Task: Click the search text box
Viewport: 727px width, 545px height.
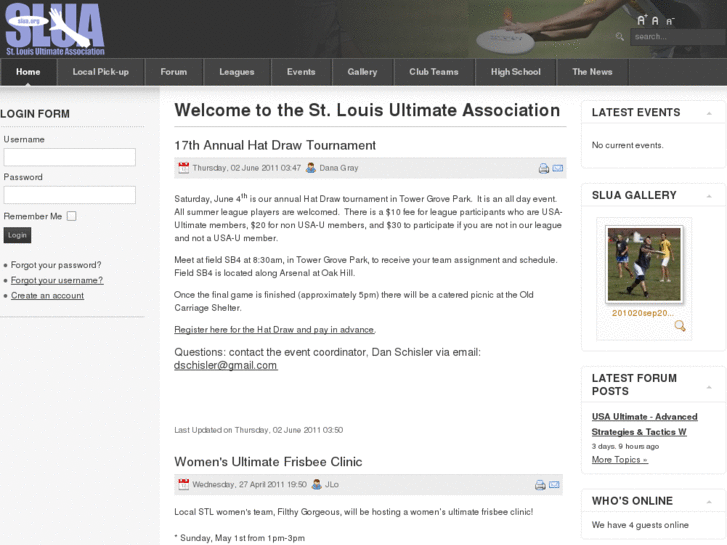Action: (677, 37)
